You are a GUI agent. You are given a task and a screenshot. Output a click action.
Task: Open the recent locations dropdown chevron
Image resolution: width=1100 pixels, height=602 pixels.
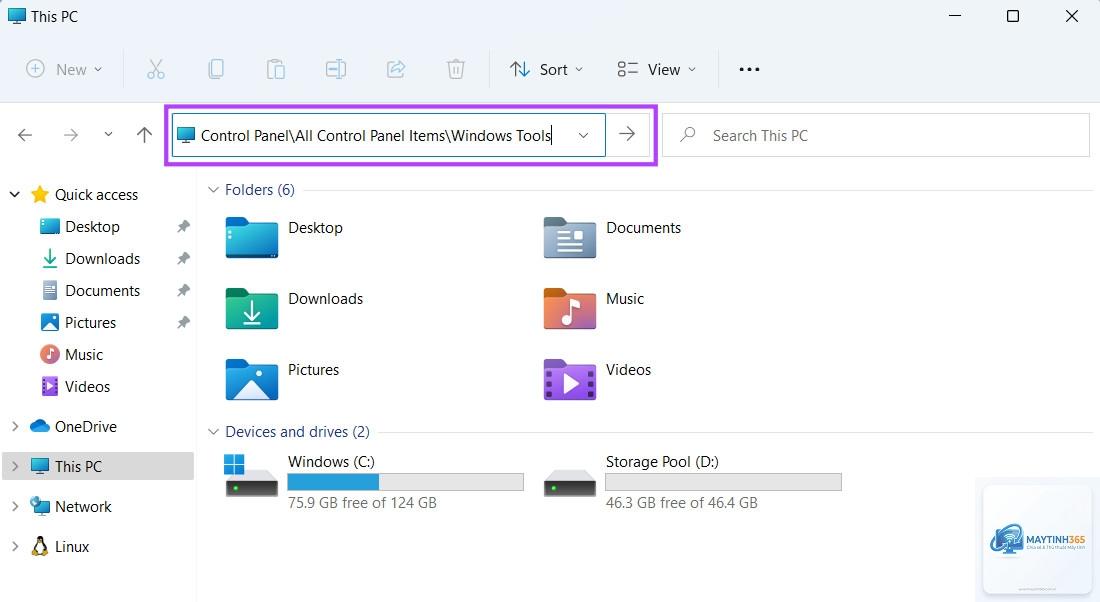point(108,134)
